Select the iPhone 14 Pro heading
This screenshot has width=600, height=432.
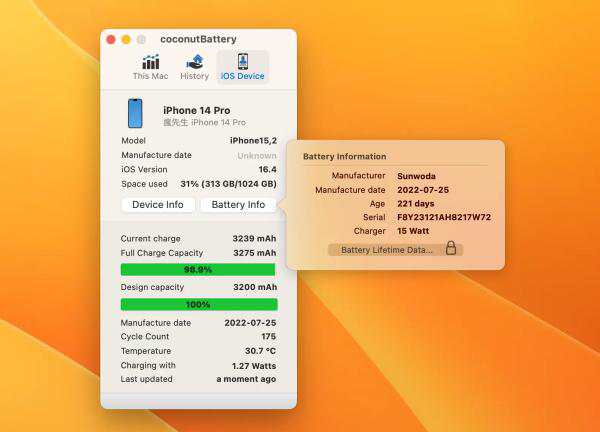pos(197,110)
